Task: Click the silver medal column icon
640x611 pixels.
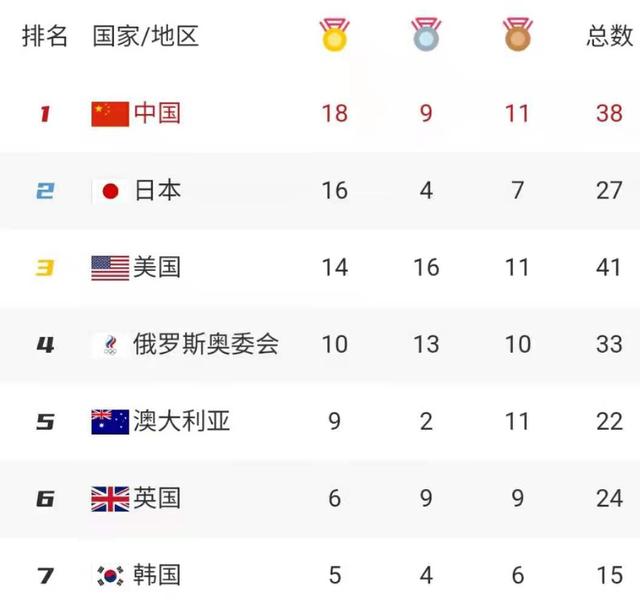Action: (x=426, y=34)
